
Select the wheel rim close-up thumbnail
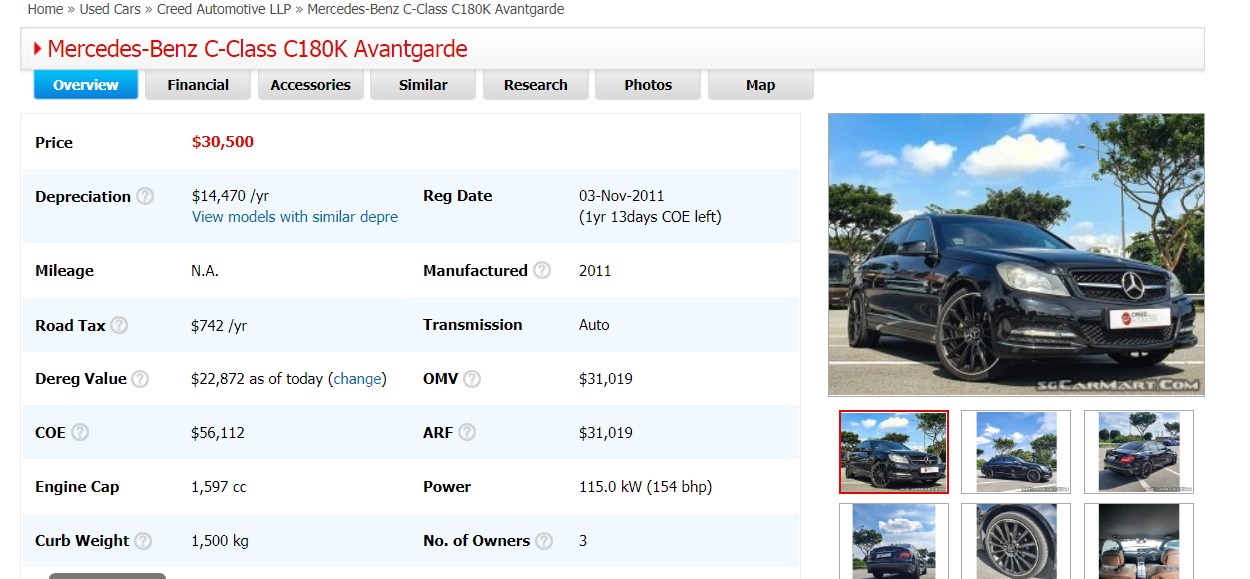pos(1015,541)
